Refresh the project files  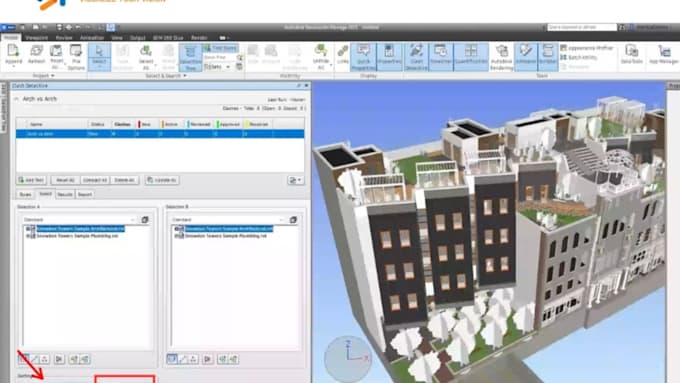pyautogui.click(x=36, y=56)
